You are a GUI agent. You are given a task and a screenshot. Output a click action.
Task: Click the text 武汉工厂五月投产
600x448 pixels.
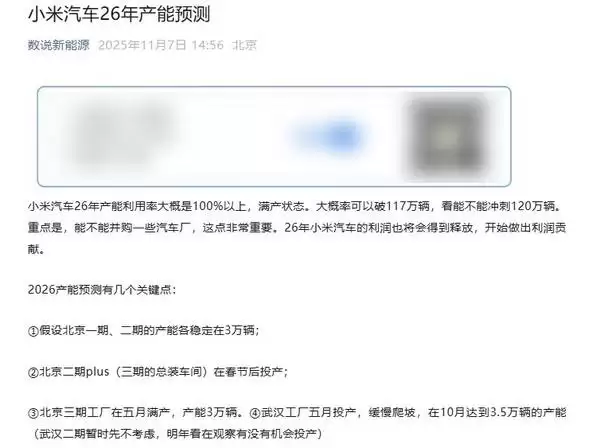pyautogui.click(x=309, y=413)
